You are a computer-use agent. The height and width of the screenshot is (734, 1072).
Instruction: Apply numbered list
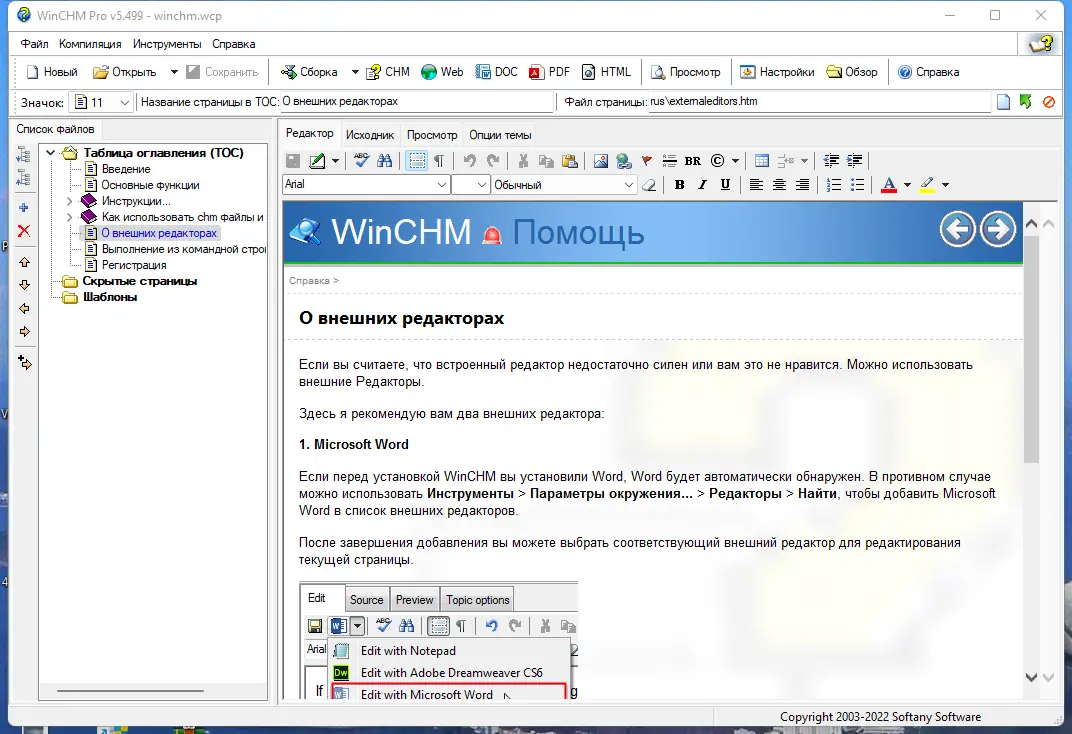click(x=833, y=185)
